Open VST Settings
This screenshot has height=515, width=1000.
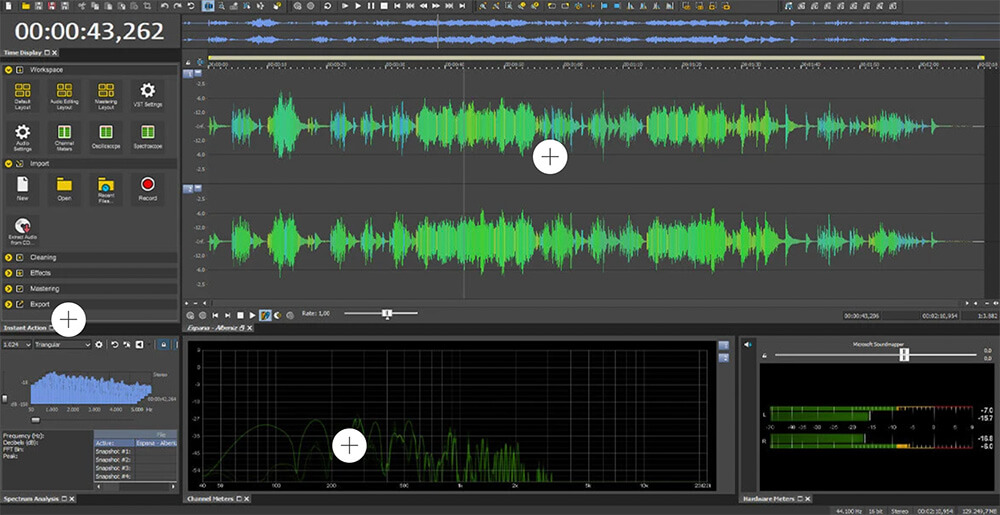pos(147,95)
